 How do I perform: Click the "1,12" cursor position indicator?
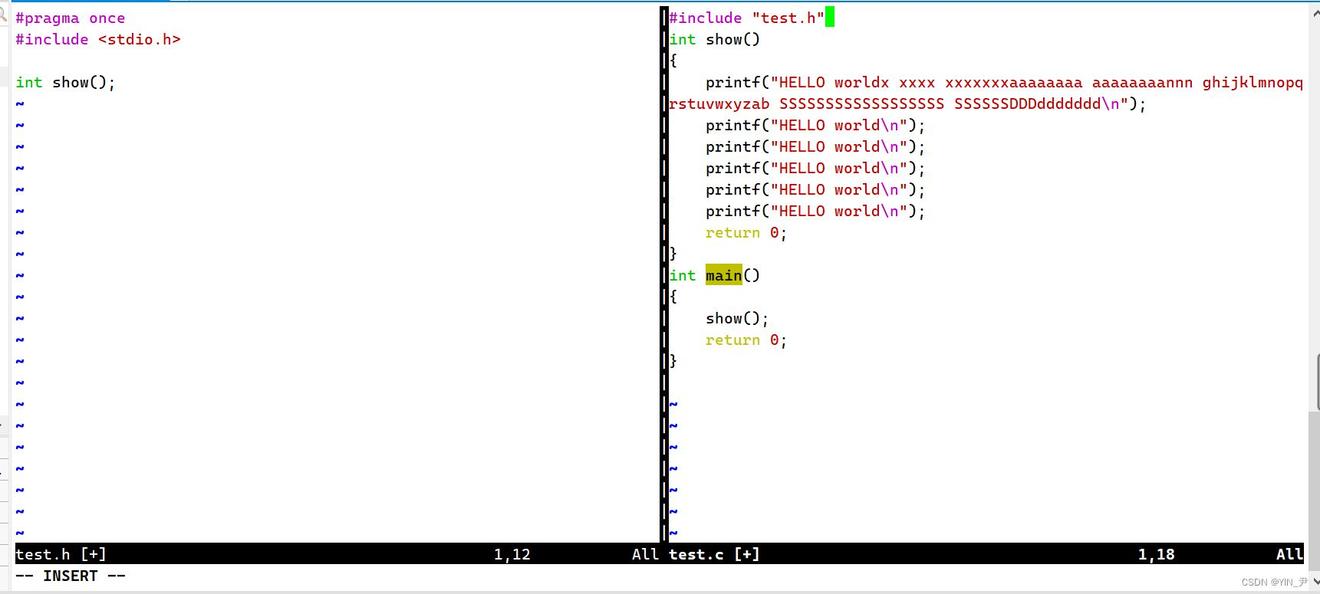512,554
